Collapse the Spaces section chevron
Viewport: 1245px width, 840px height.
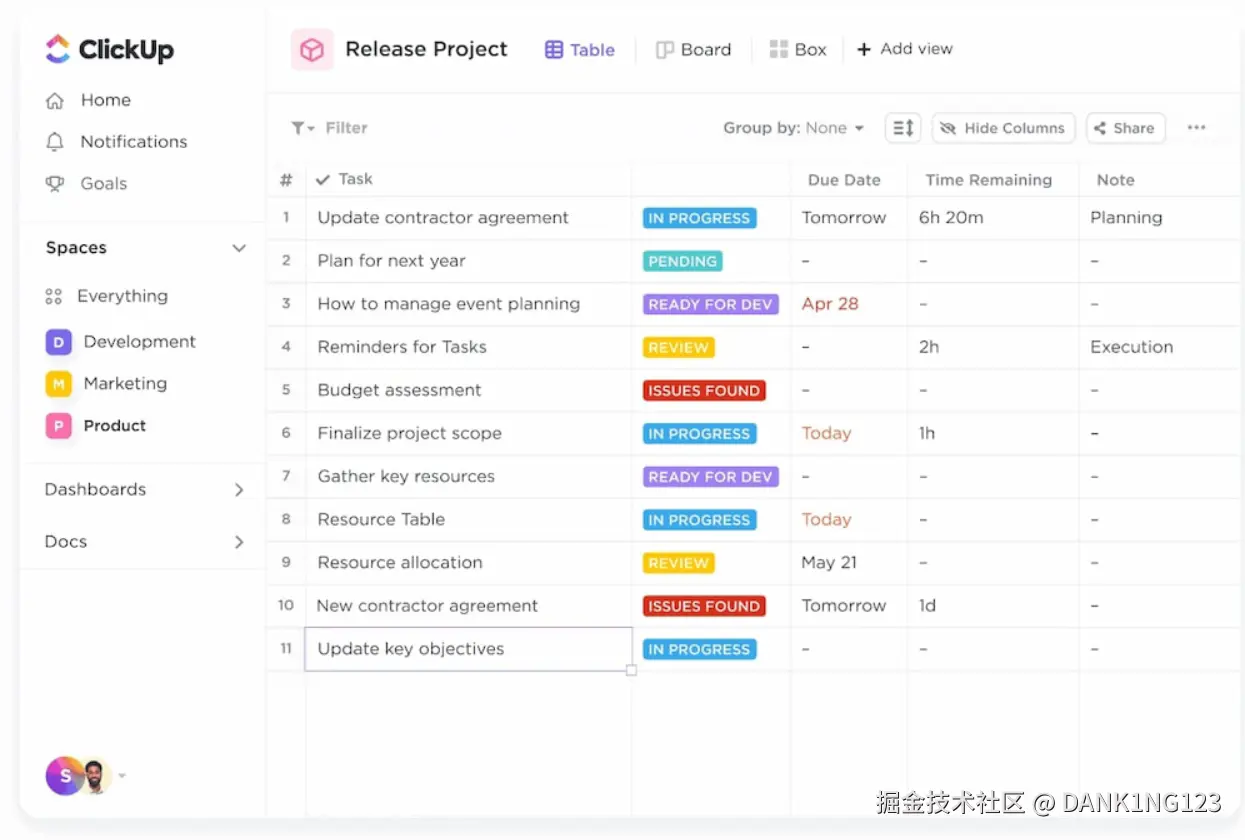[x=239, y=248]
